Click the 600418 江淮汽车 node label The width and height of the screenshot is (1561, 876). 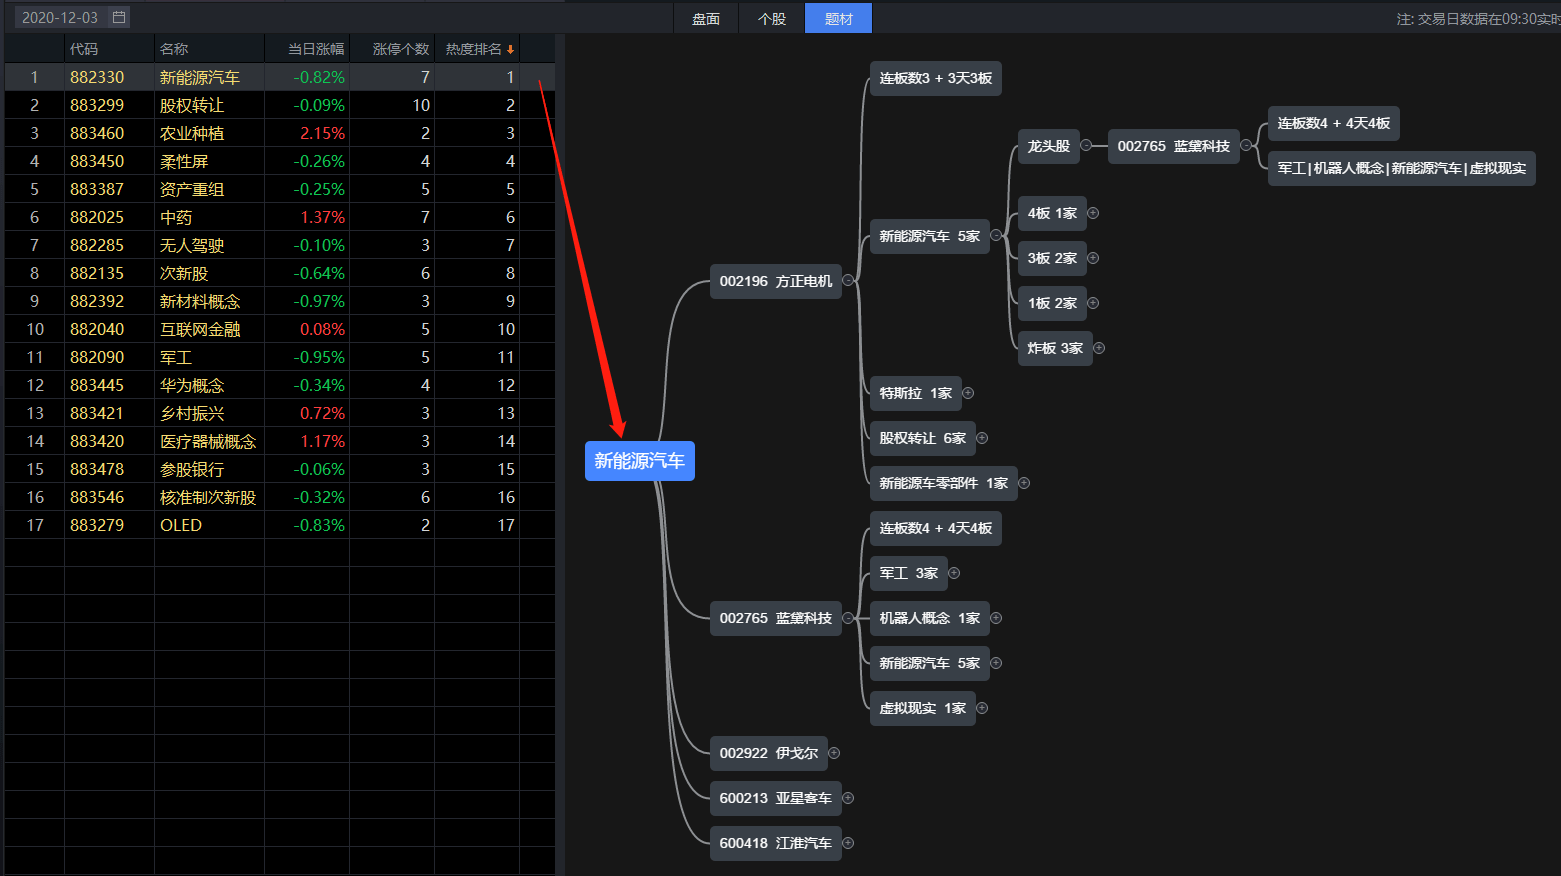(x=775, y=843)
